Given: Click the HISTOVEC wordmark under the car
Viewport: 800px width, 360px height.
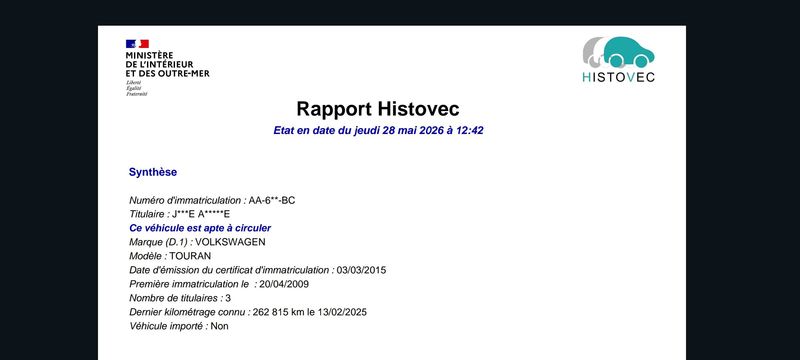Looking at the screenshot, I should coord(618,77).
